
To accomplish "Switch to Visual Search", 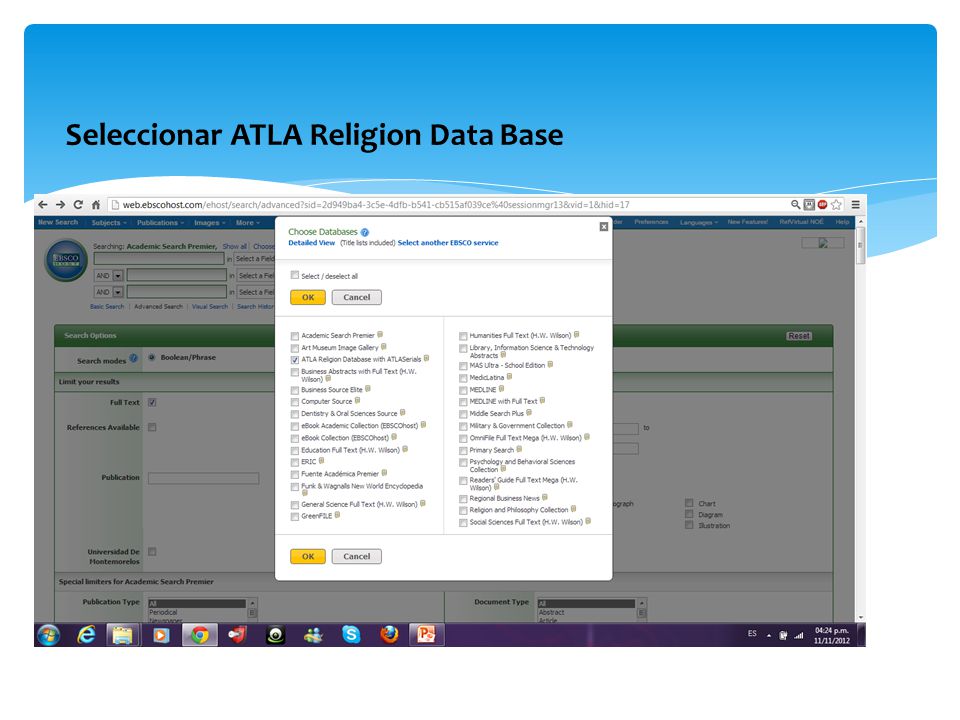I will point(209,306).
